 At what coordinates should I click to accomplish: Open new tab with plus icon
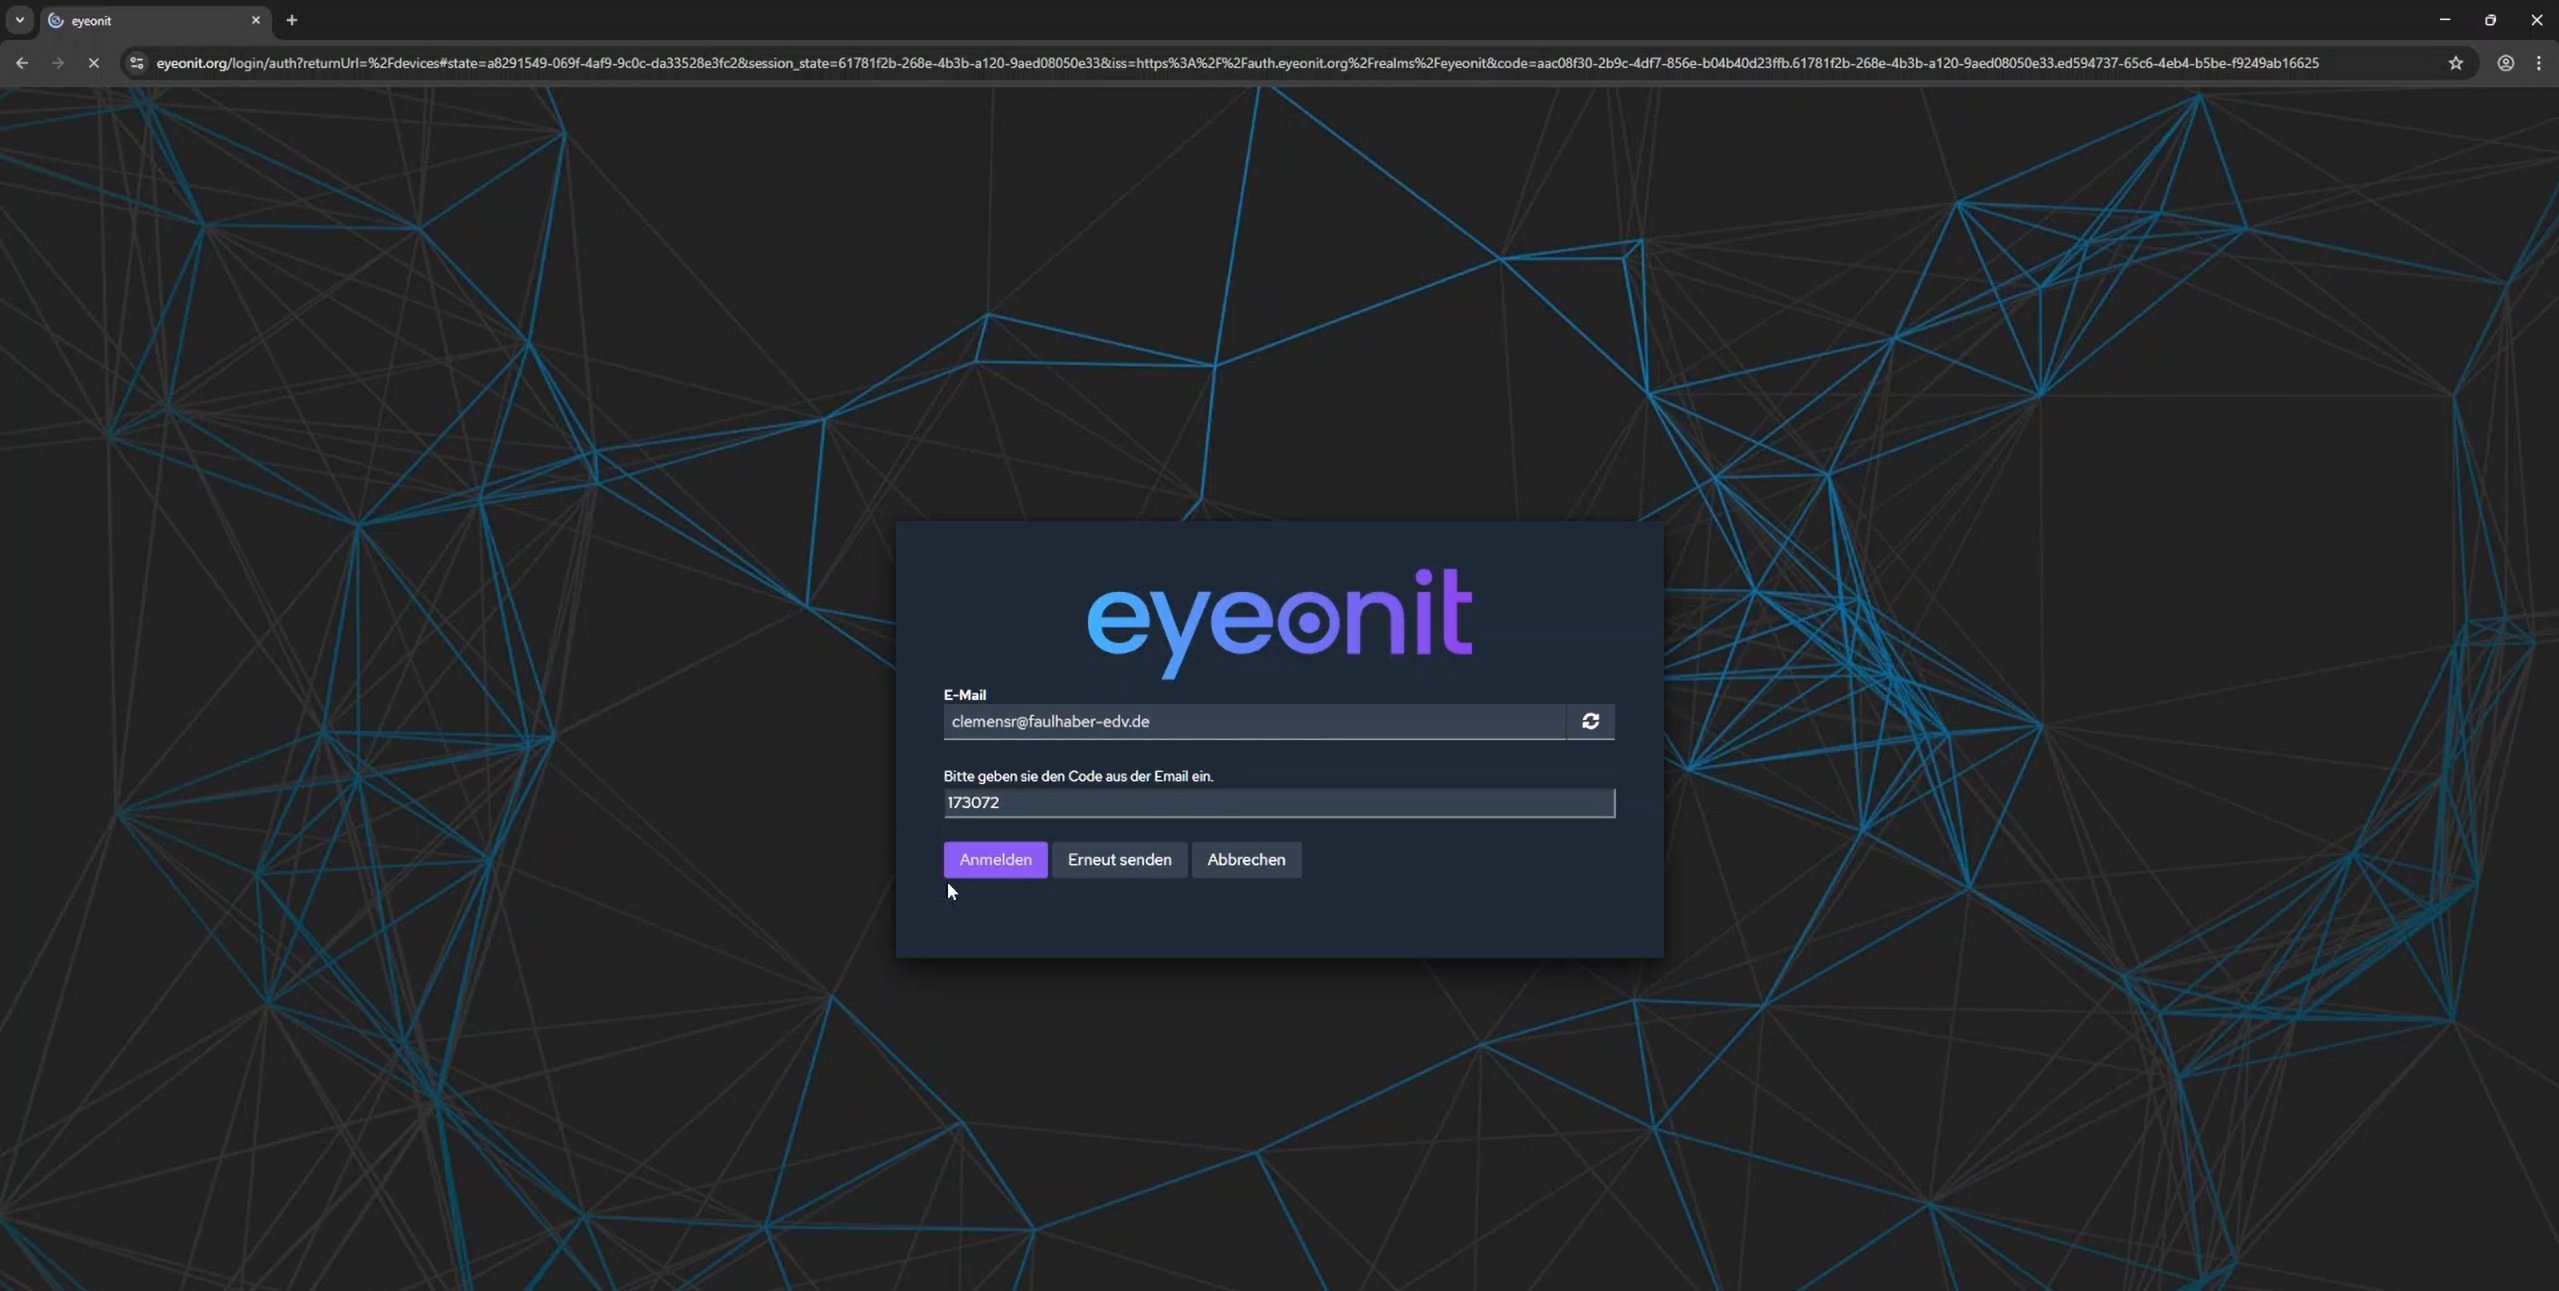292,20
